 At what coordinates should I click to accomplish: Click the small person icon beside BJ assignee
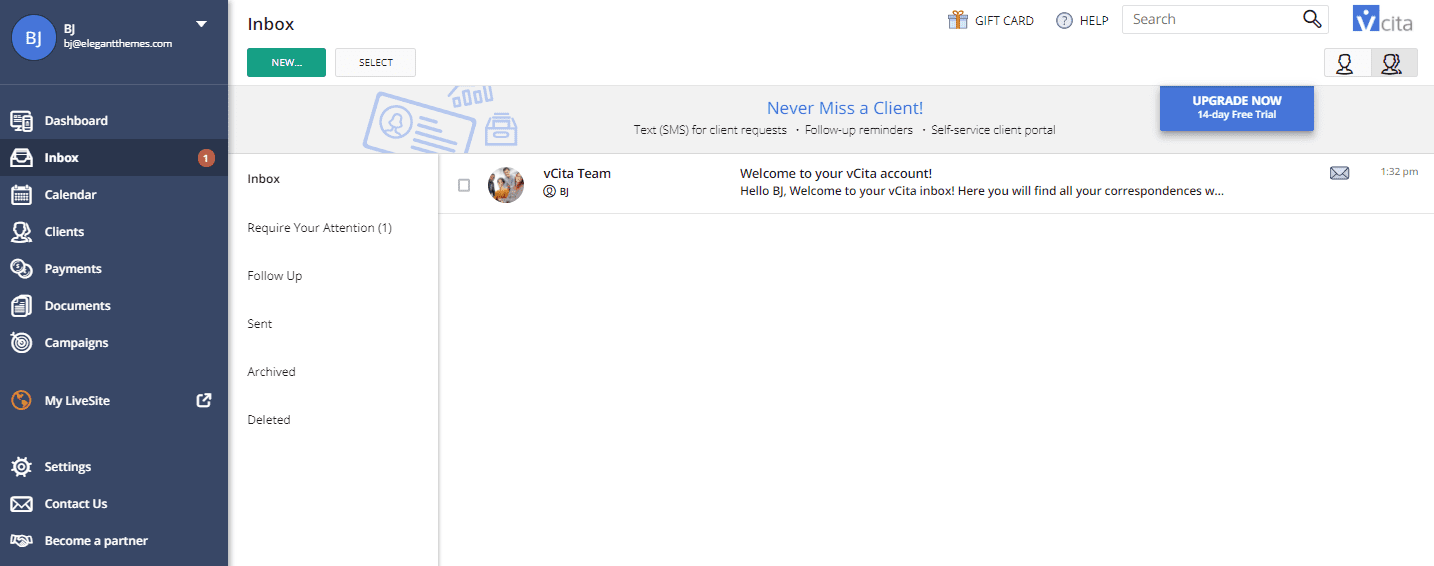point(549,192)
